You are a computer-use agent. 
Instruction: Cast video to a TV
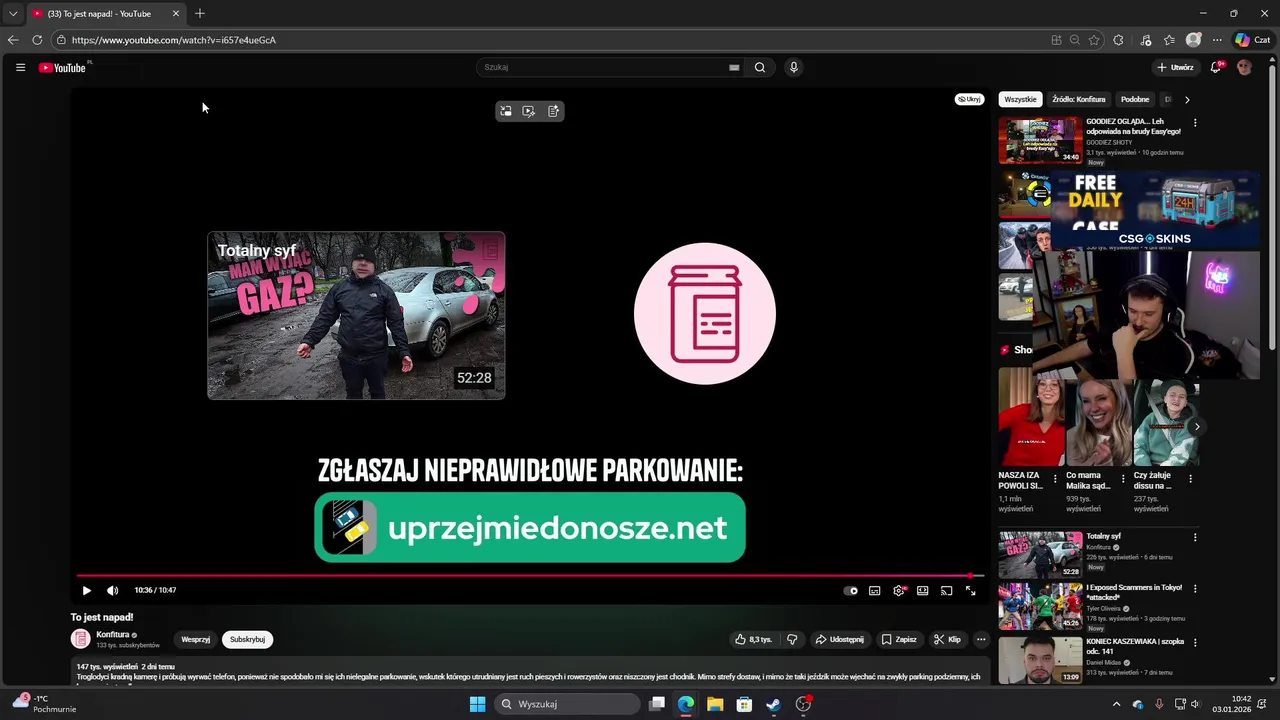tap(947, 590)
